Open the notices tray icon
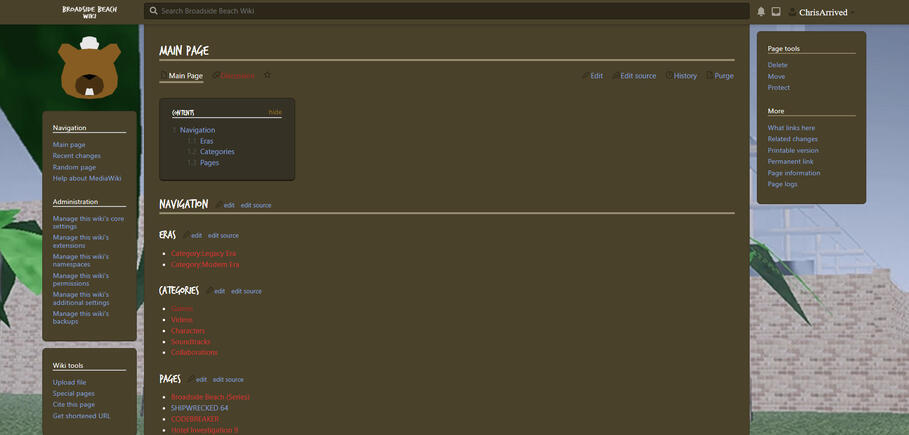The height and width of the screenshot is (435, 909). [775, 12]
